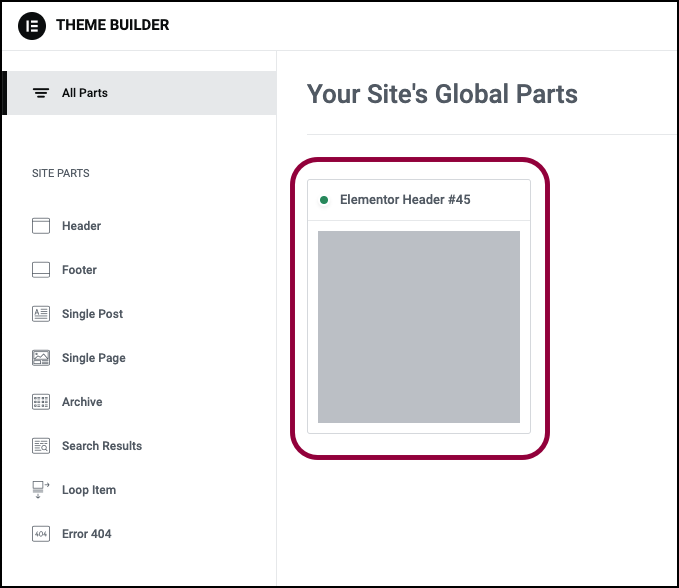
Task: Show Archive templates
Action: pos(82,402)
